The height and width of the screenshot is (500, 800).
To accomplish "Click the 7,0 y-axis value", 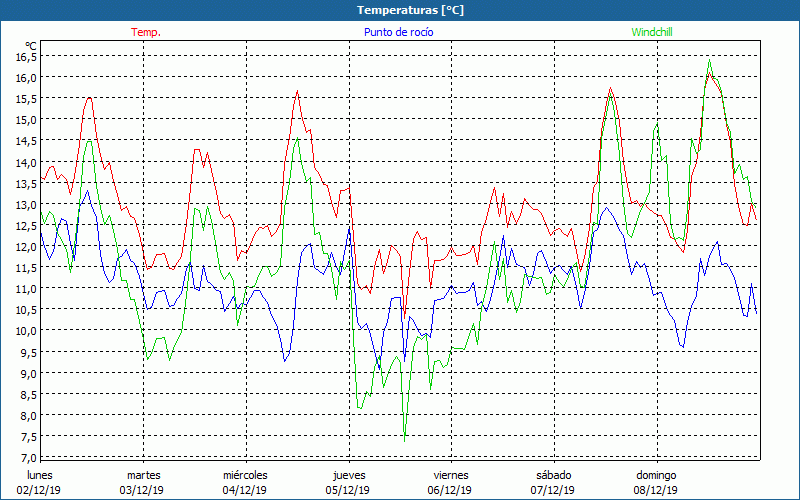I will click(x=29, y=458).
